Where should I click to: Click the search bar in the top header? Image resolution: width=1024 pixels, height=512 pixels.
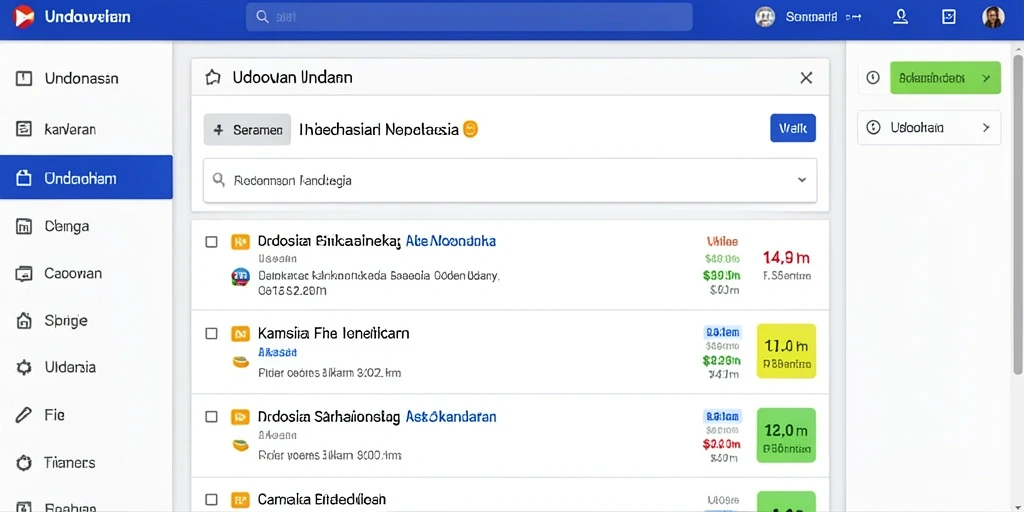[x=469, y=17]
